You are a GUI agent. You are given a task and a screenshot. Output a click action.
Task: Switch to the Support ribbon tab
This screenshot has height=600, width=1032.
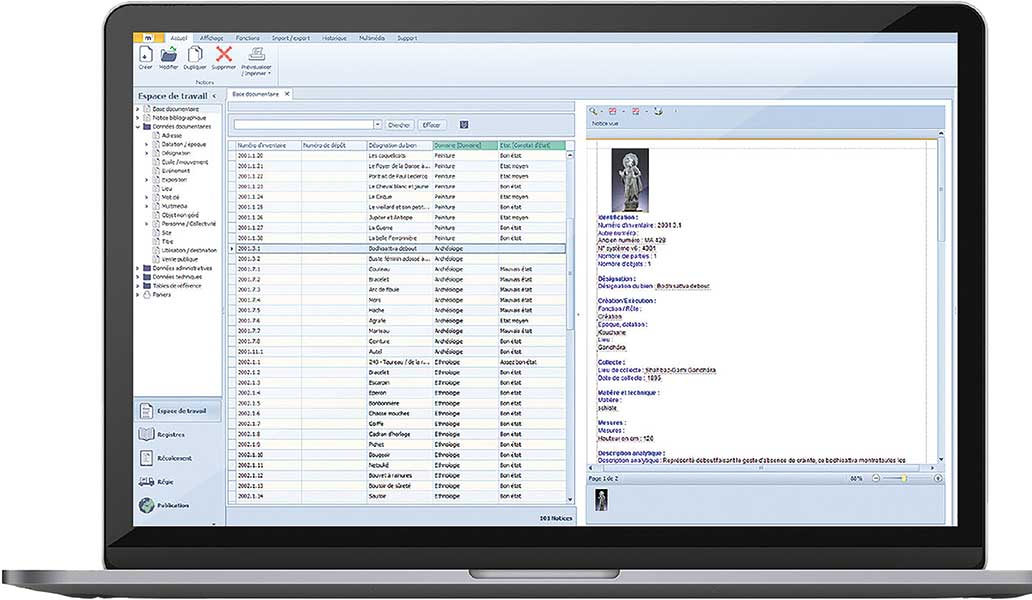[407, 38]
